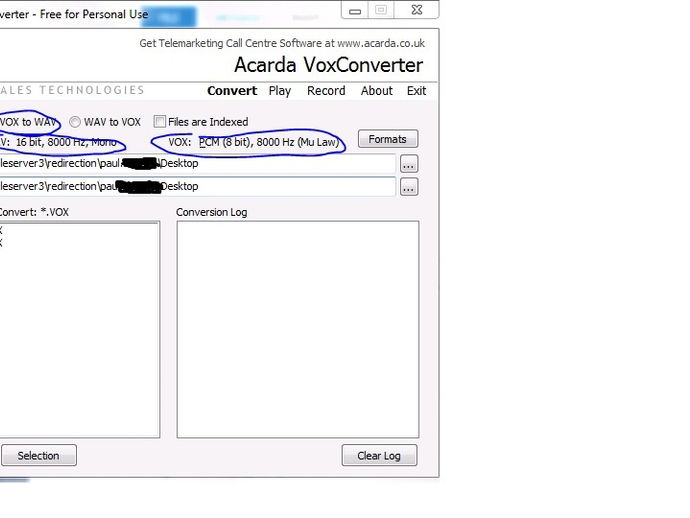Browse for the second Desktop folder path

click(409, 187)
